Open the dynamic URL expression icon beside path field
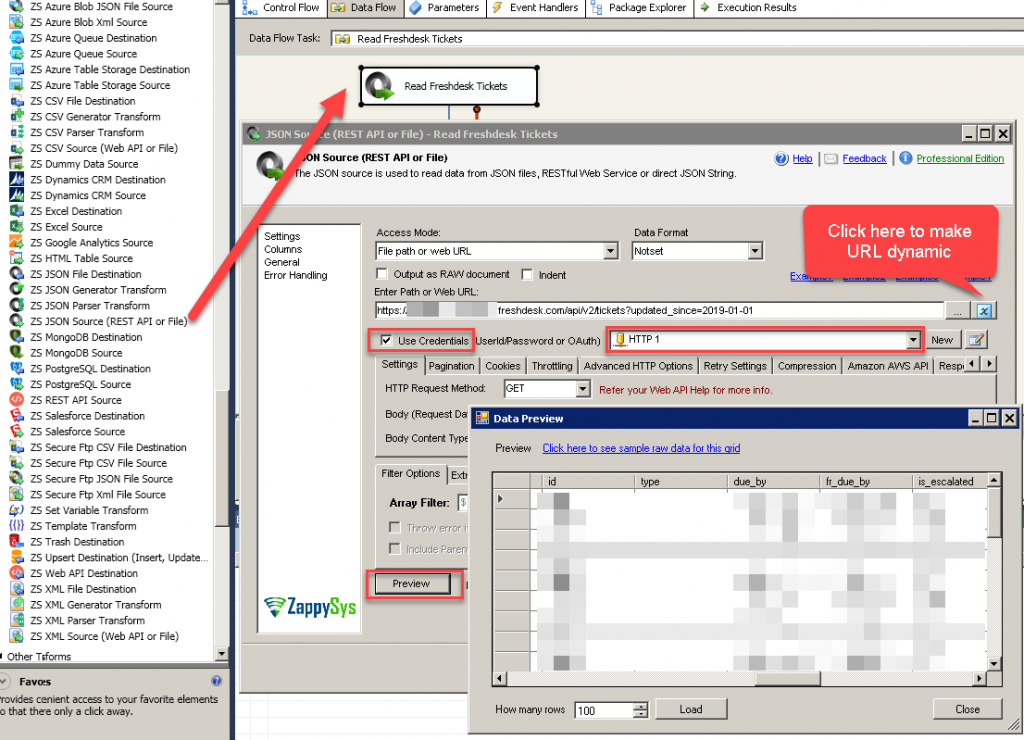The image size is (1024, 740). click(x=982, y=310)
